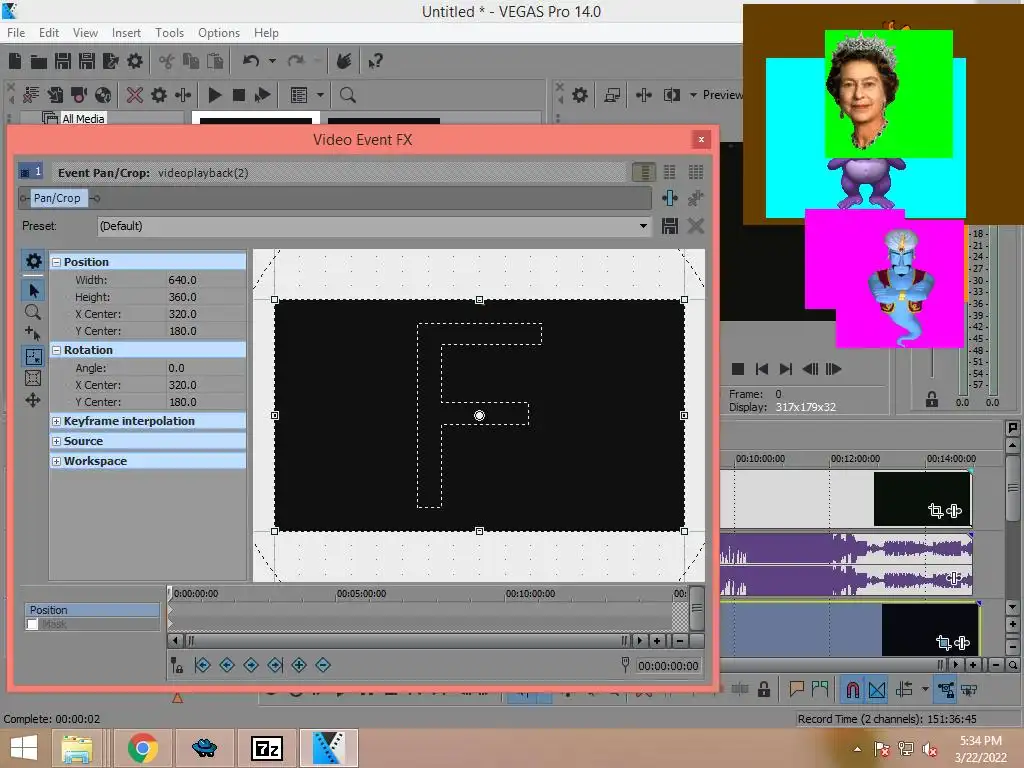Open the File menu
1024x768 pixels.
tap(16, 33)
